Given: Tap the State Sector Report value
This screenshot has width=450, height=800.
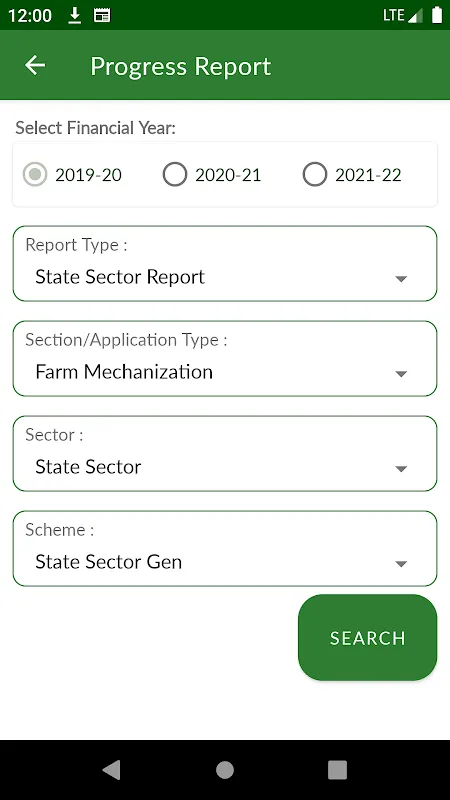Looking at the screenshot, I should (x=120, y=277).
